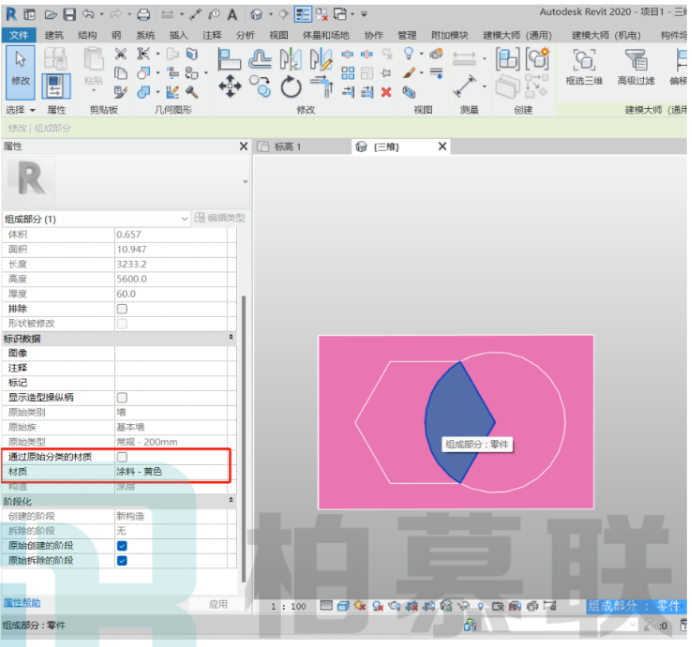Click the Demolish hammer icon
Screen dimensions: 692x647
coord(192,92)
